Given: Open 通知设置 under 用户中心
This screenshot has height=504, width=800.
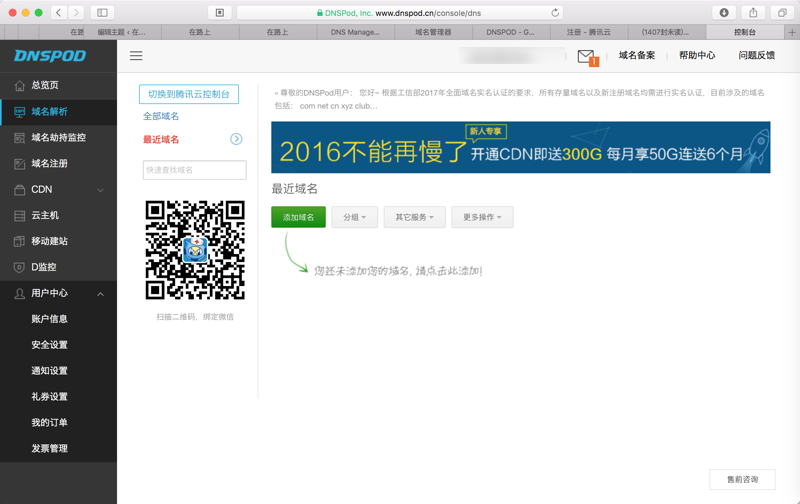Looking at the screenshot, I should pyautogui.click(x=49, y=371).
